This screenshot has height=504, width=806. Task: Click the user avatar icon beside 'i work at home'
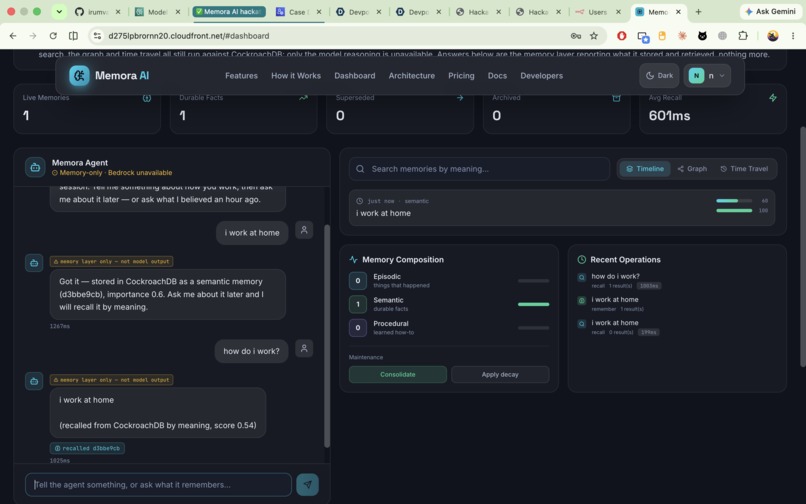(x=304, y=230)
